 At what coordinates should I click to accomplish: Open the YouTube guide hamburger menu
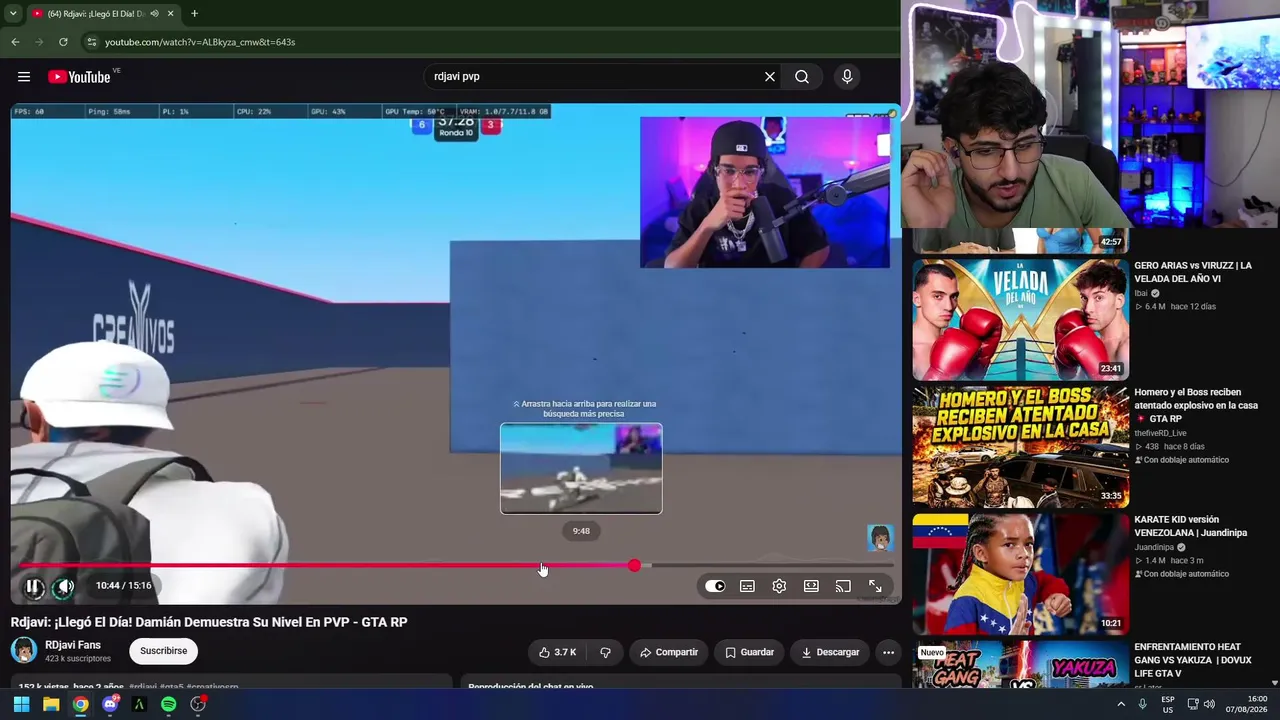point(24,77)
